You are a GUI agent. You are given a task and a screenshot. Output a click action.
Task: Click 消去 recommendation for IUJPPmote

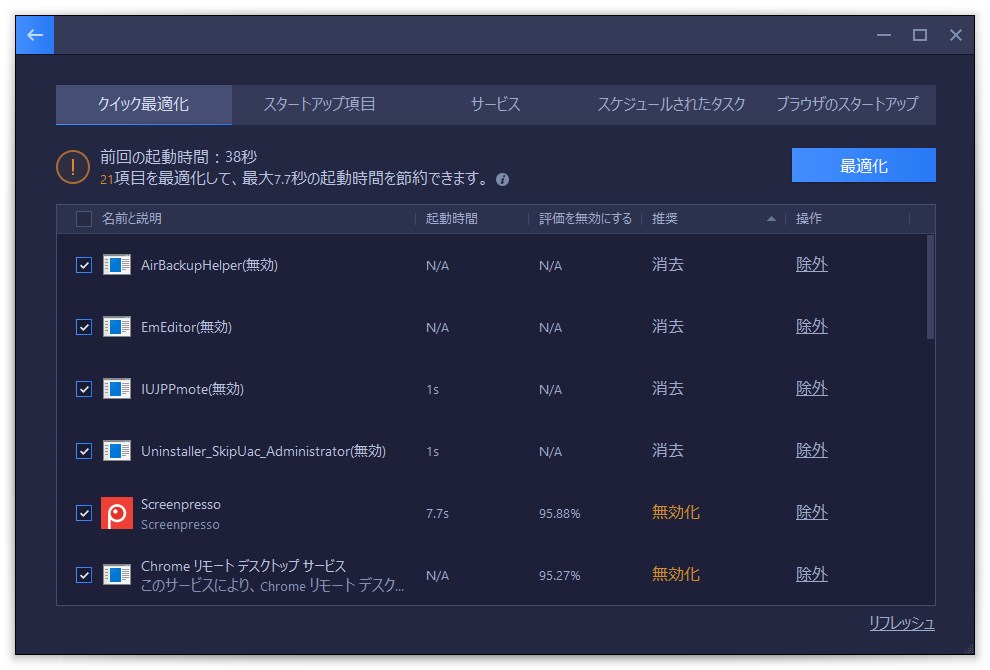click(x=667, y=388)
